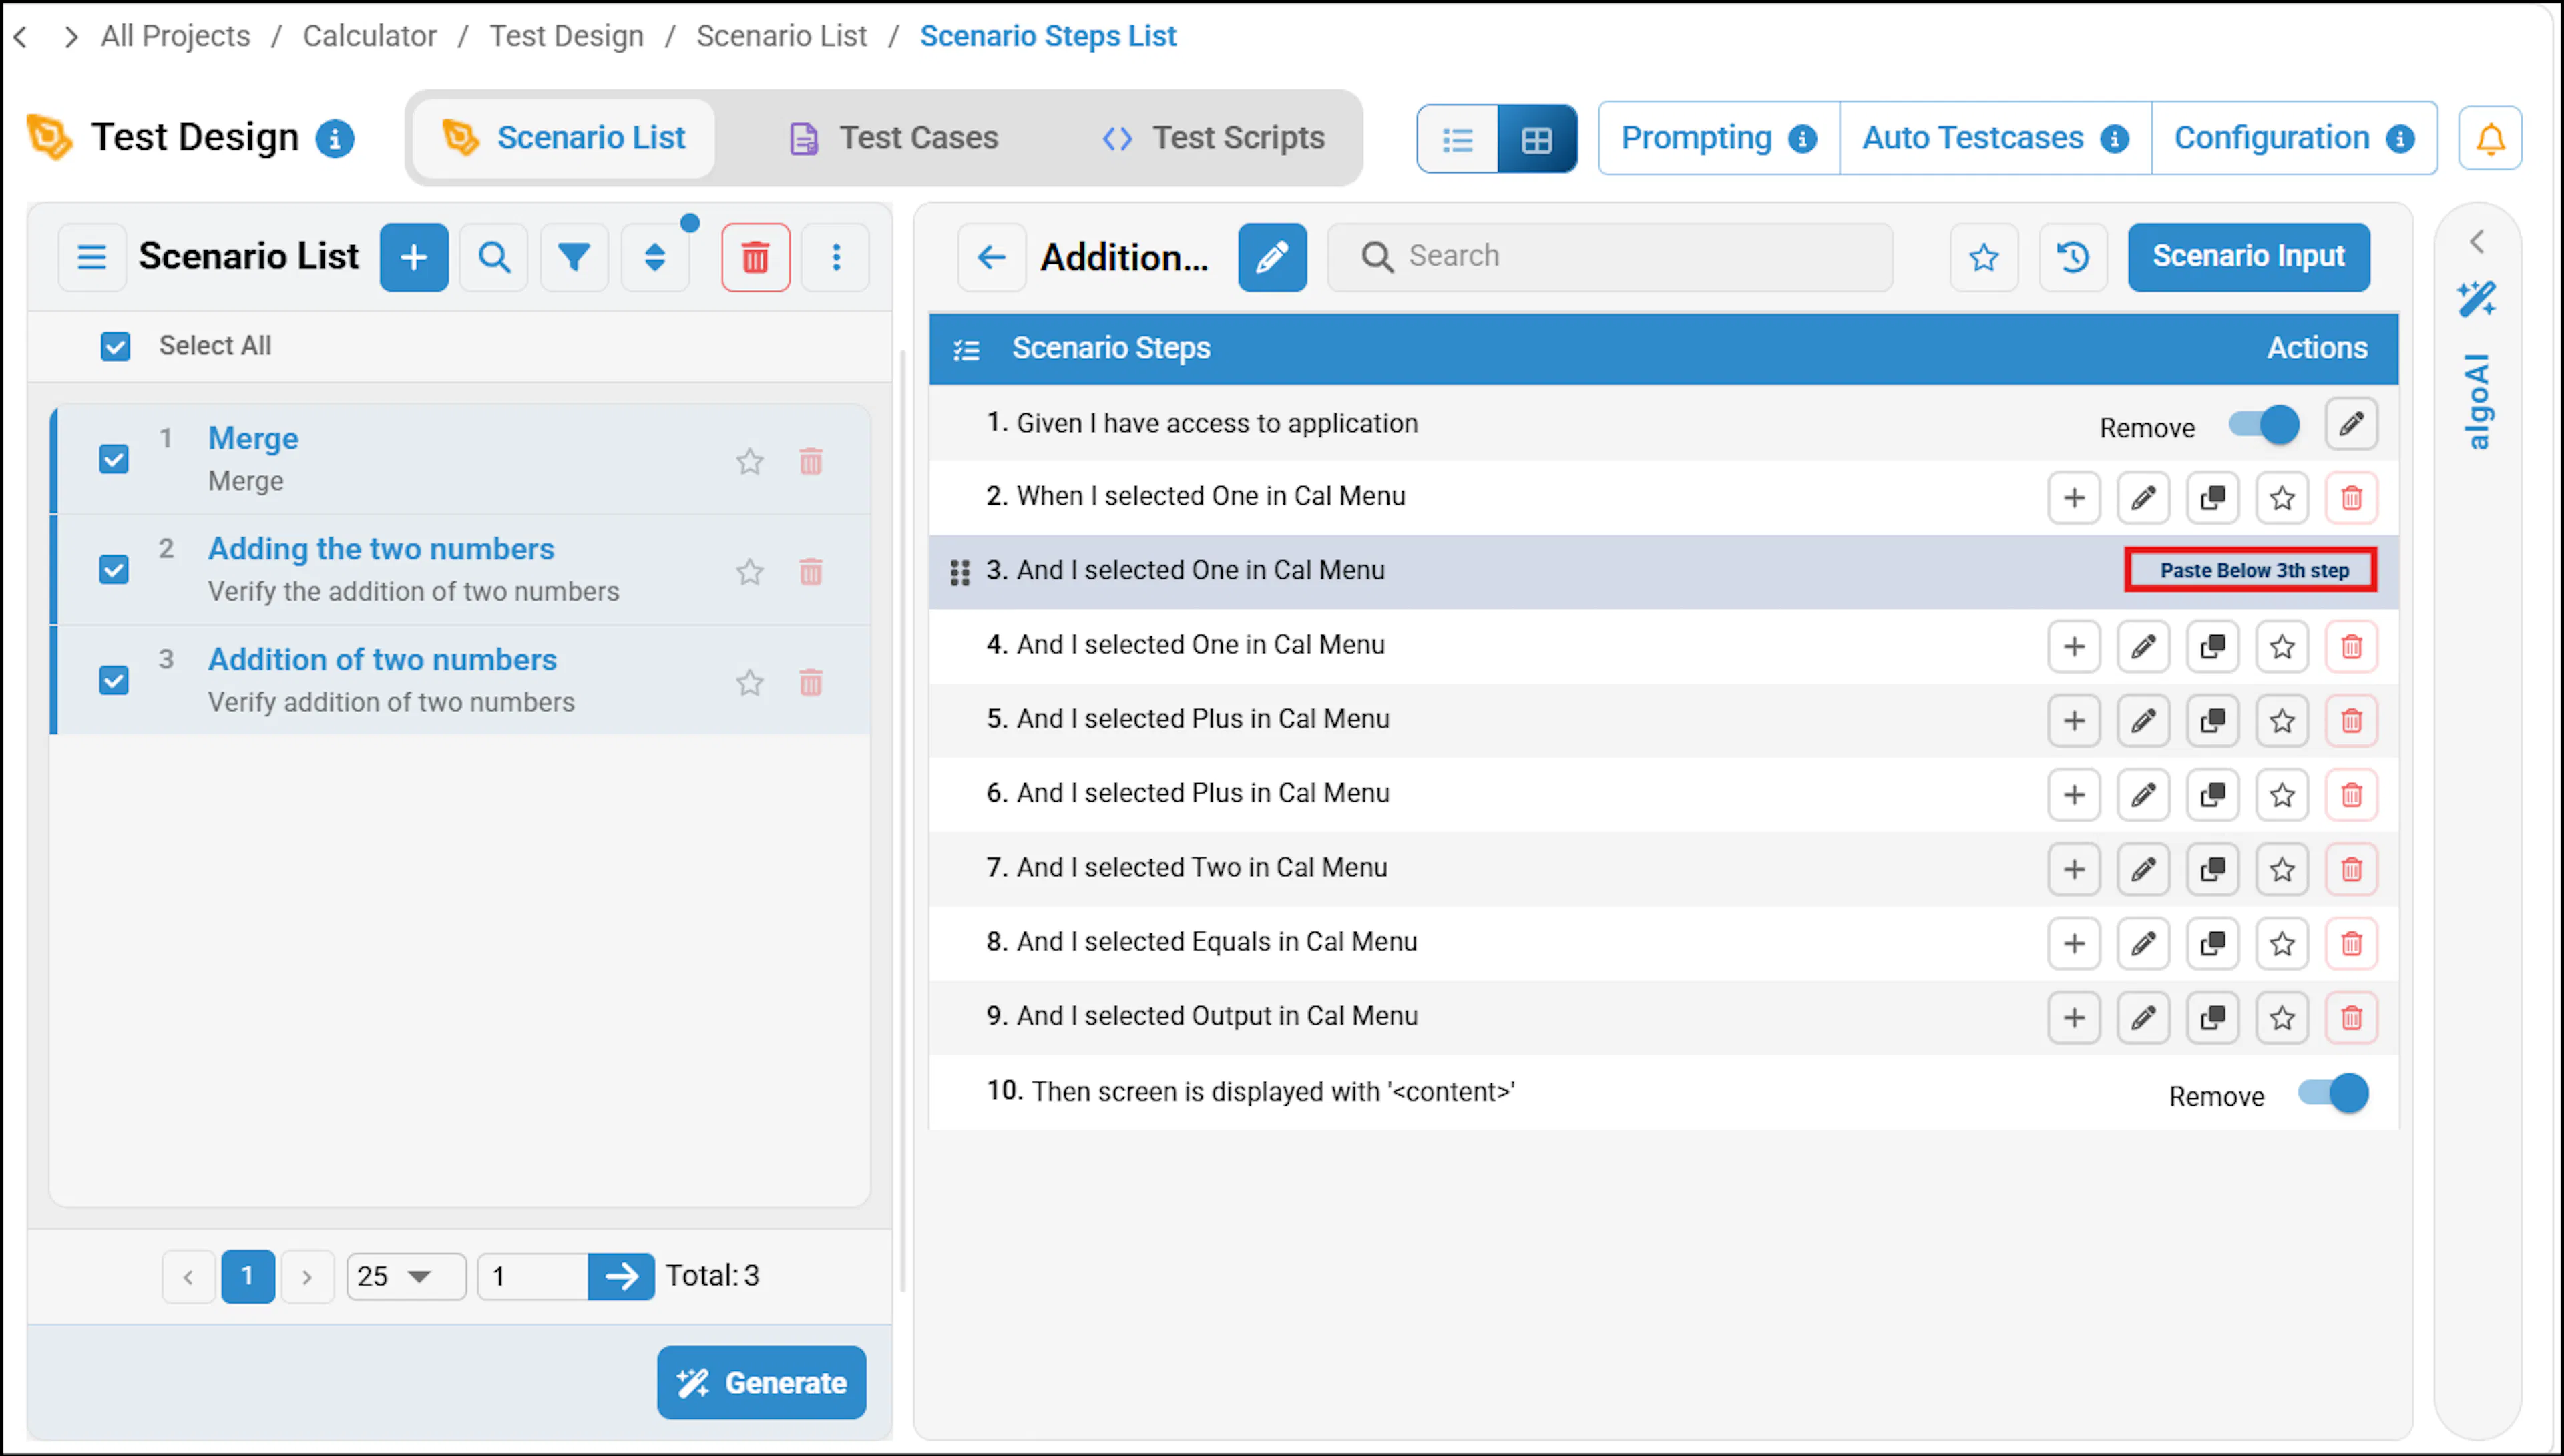2564x1456 pixels.
Task: Delete step 8 with its trash icon
Action: click(x=2351, y=943)
